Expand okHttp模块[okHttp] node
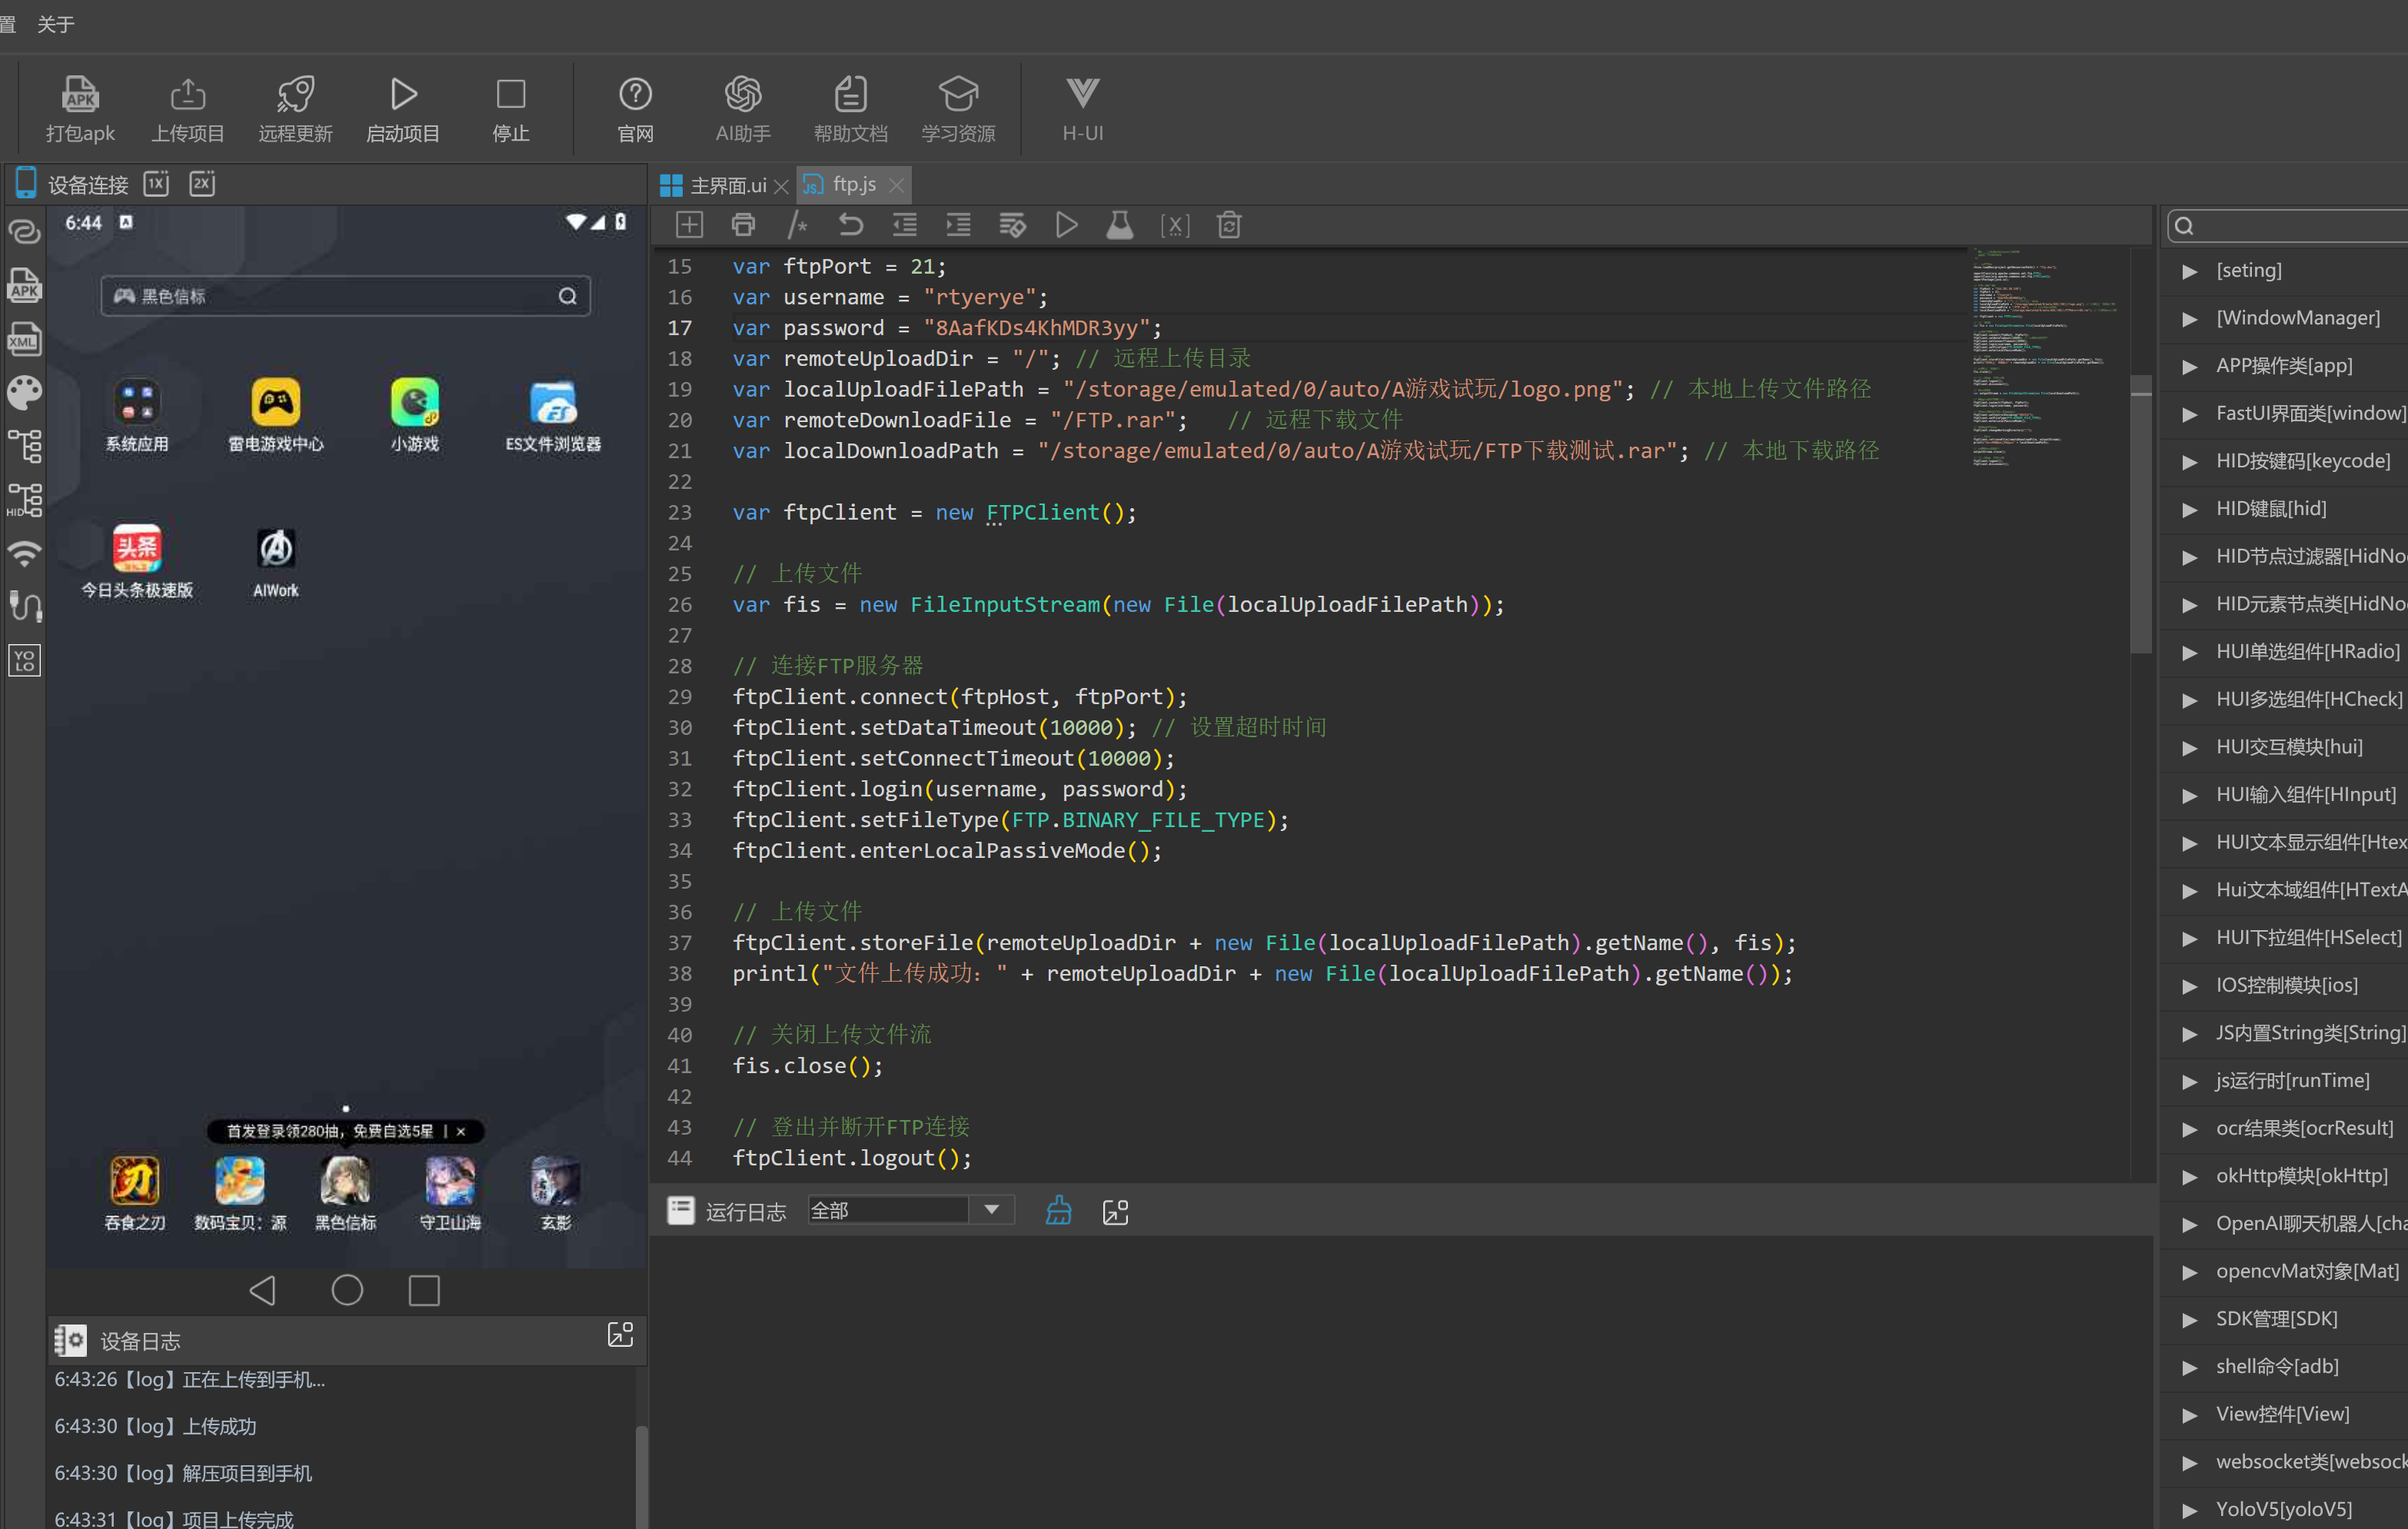Image resolution: width=2408 pixels, height=1529 pixels. (2190, 1177)
